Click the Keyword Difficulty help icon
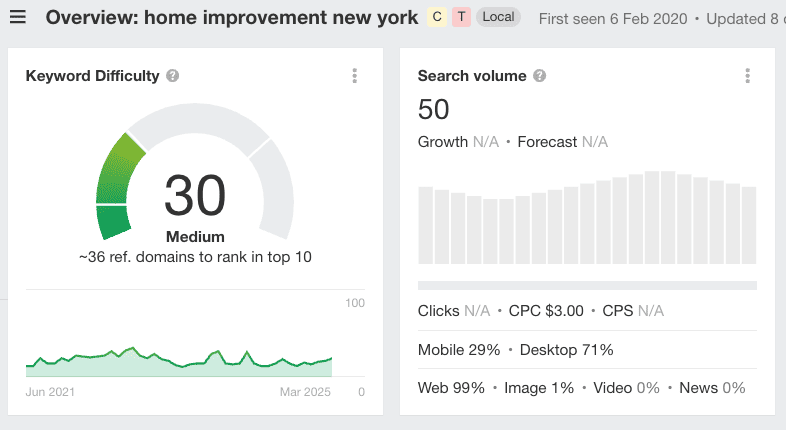Viewport: 786px width, 430px height. click(x=173, y=76)
